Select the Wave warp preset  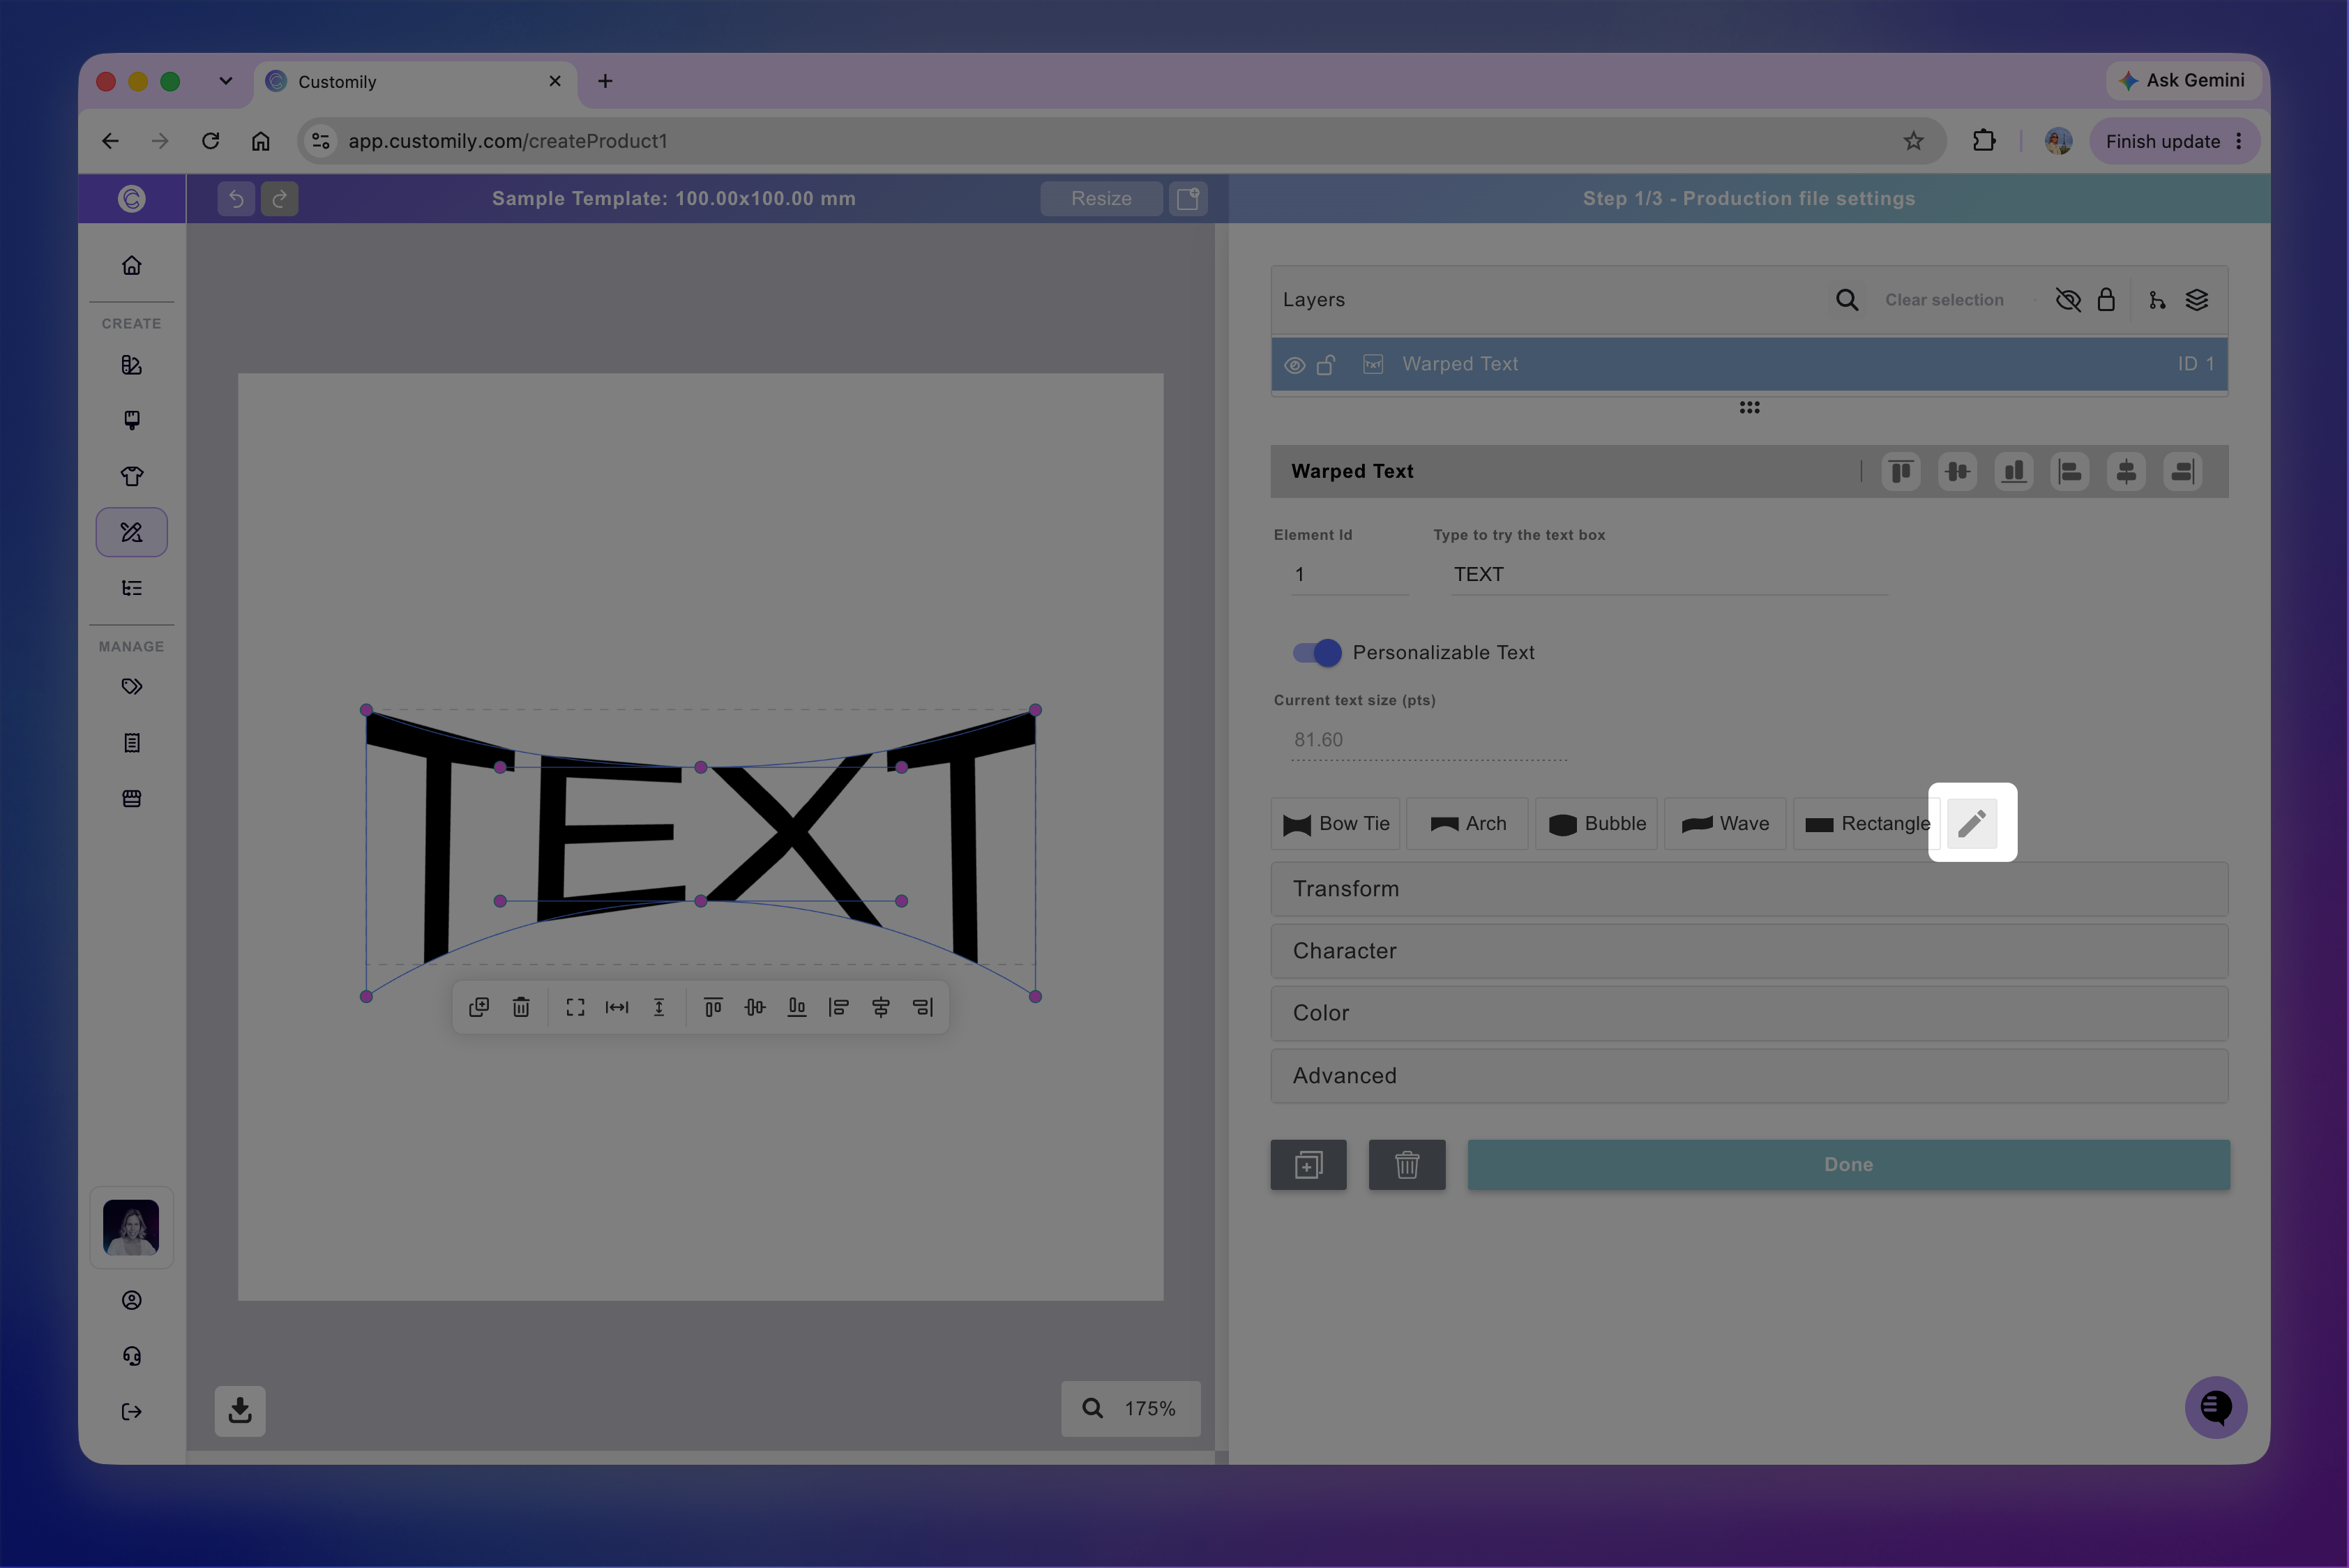tap(1725, 824)
